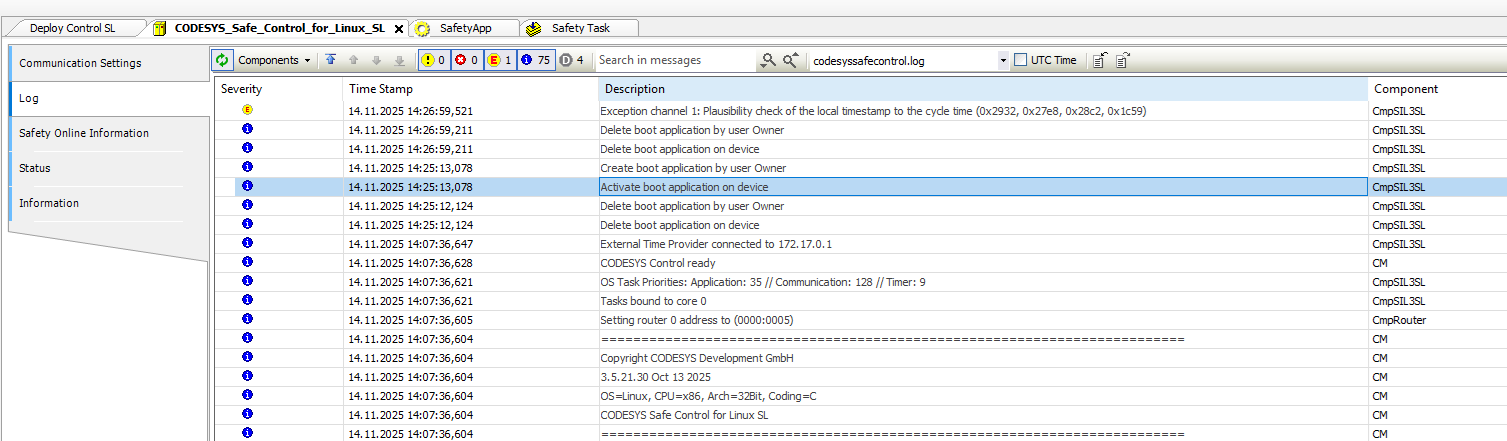This screenshot has width=1507, height=441.
Task: Sort by the Time Stamp column header
Action: 470,89
